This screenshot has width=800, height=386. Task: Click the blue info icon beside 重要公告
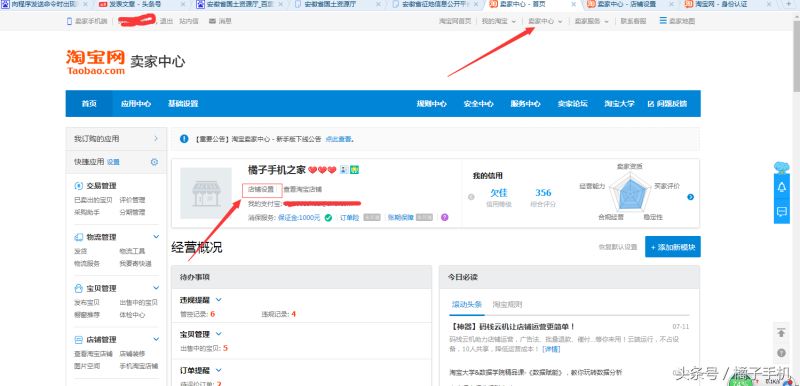(184, 139)
